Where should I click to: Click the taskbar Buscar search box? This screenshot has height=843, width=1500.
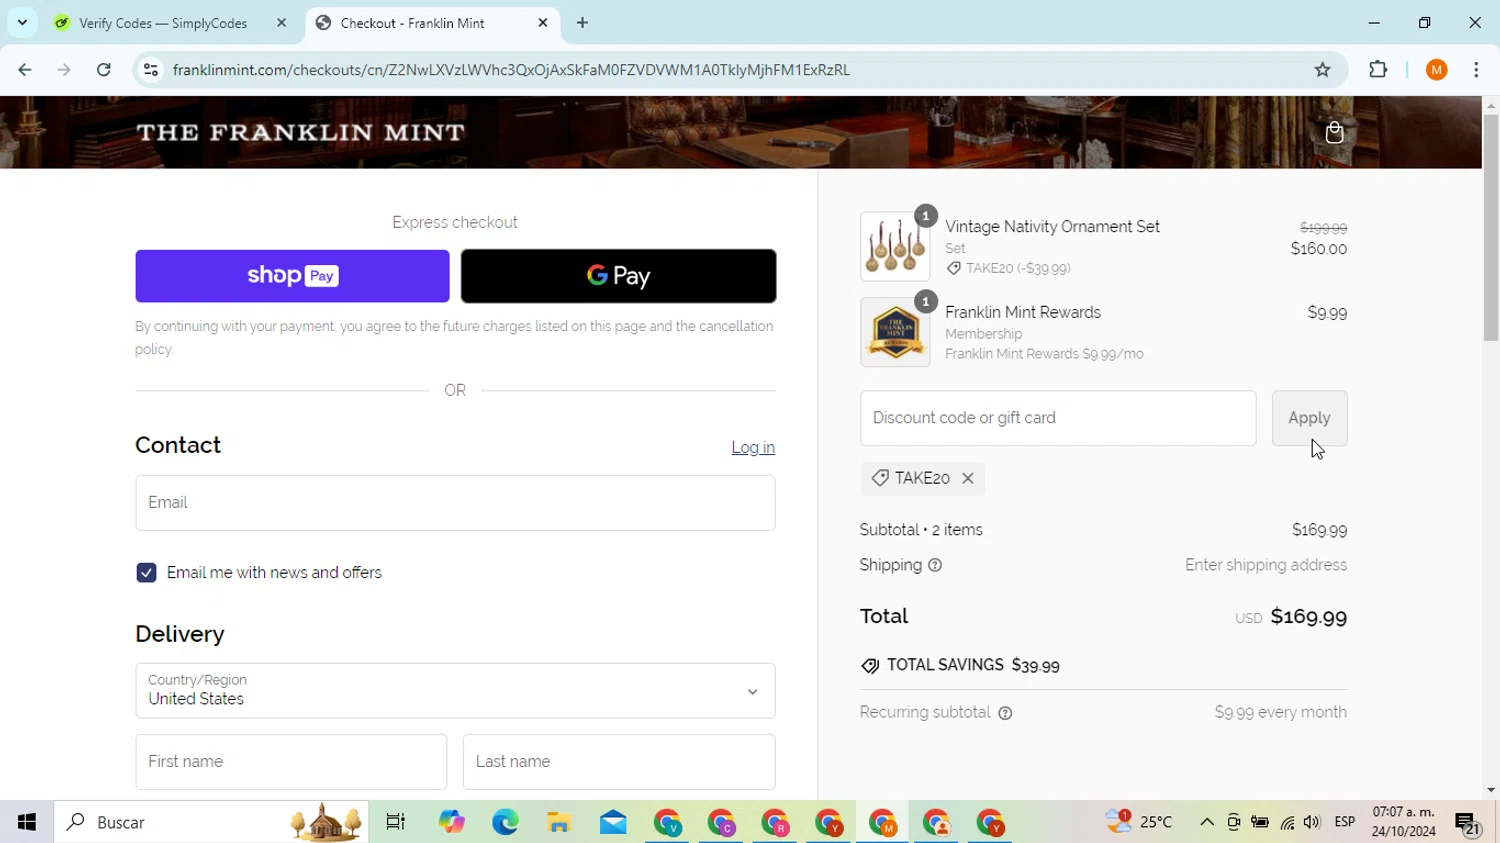212,822
